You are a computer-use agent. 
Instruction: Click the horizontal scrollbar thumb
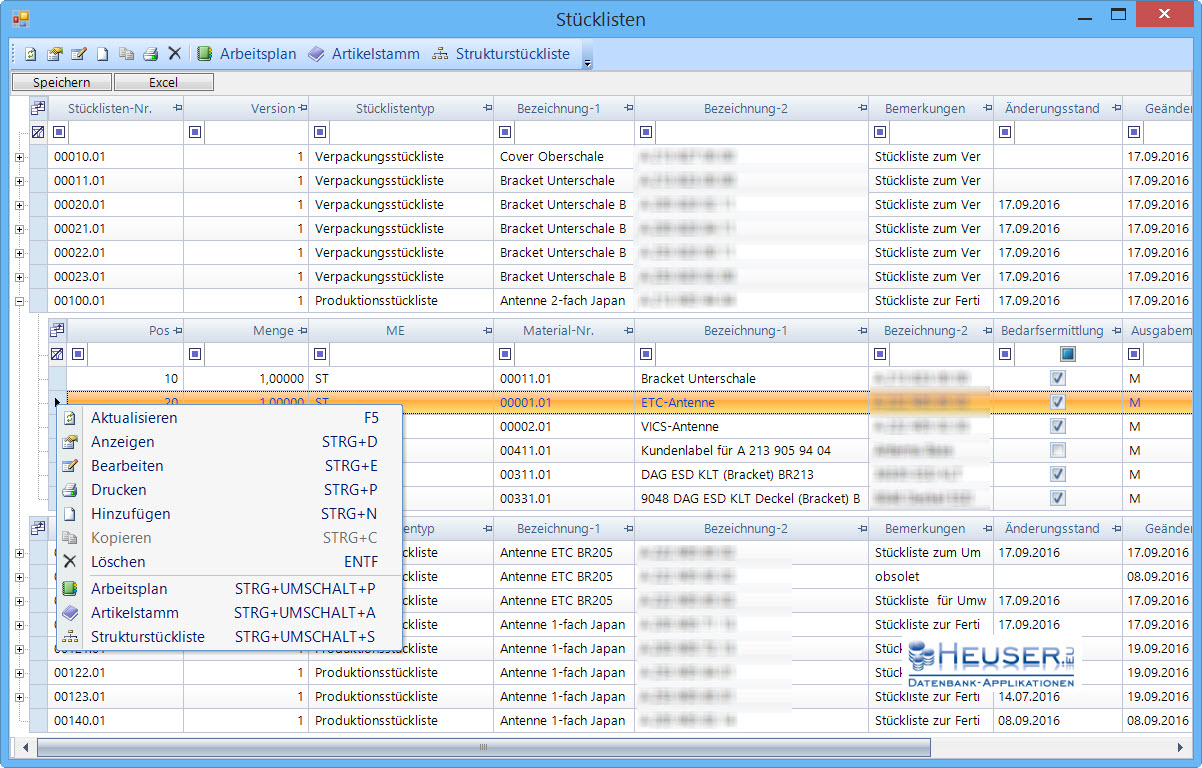pos(484,747)
